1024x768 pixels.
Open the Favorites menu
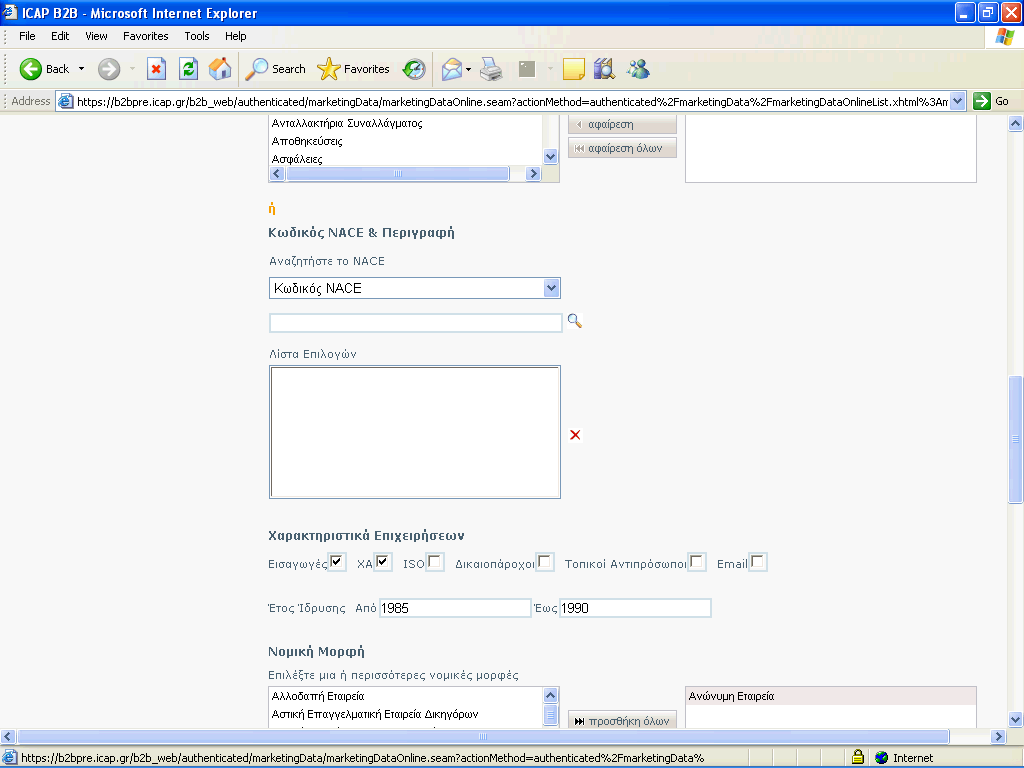click(146, 36)
